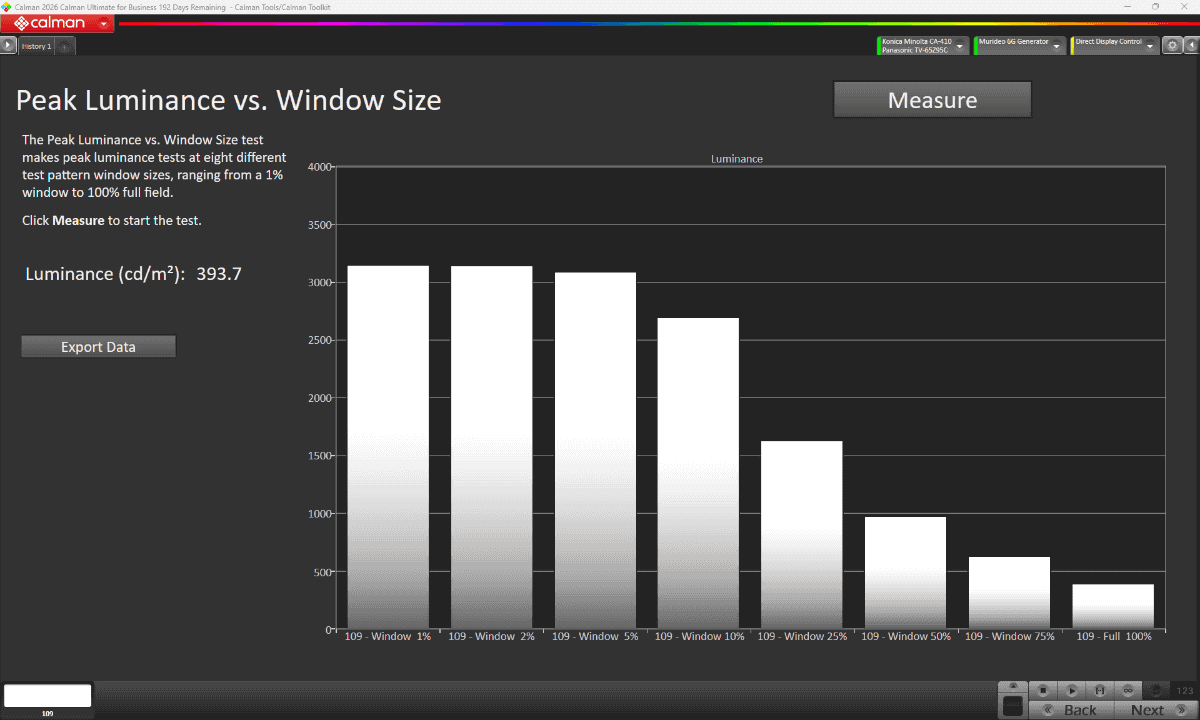Select the 109 - Window 25% bar
This screenshot has width=1200, height=720.
(801, 535)
